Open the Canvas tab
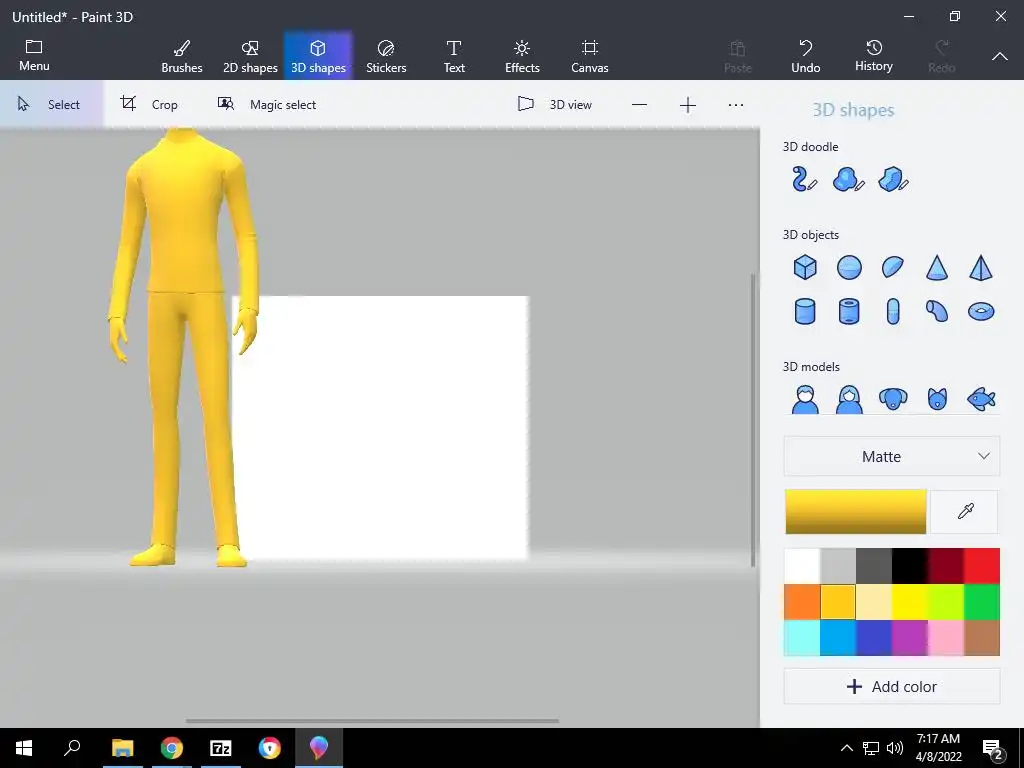 click(590, 56)
